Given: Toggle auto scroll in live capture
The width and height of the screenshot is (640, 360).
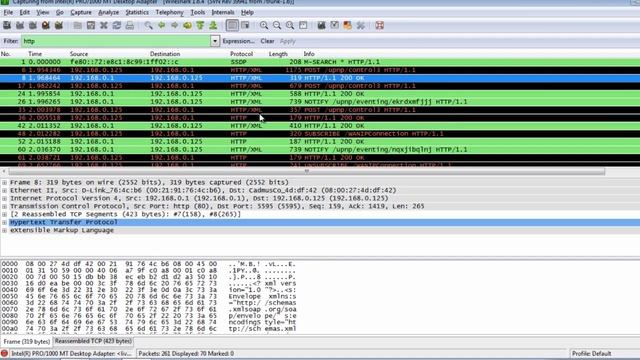Looking at the screenshot, I should [245, 25].
